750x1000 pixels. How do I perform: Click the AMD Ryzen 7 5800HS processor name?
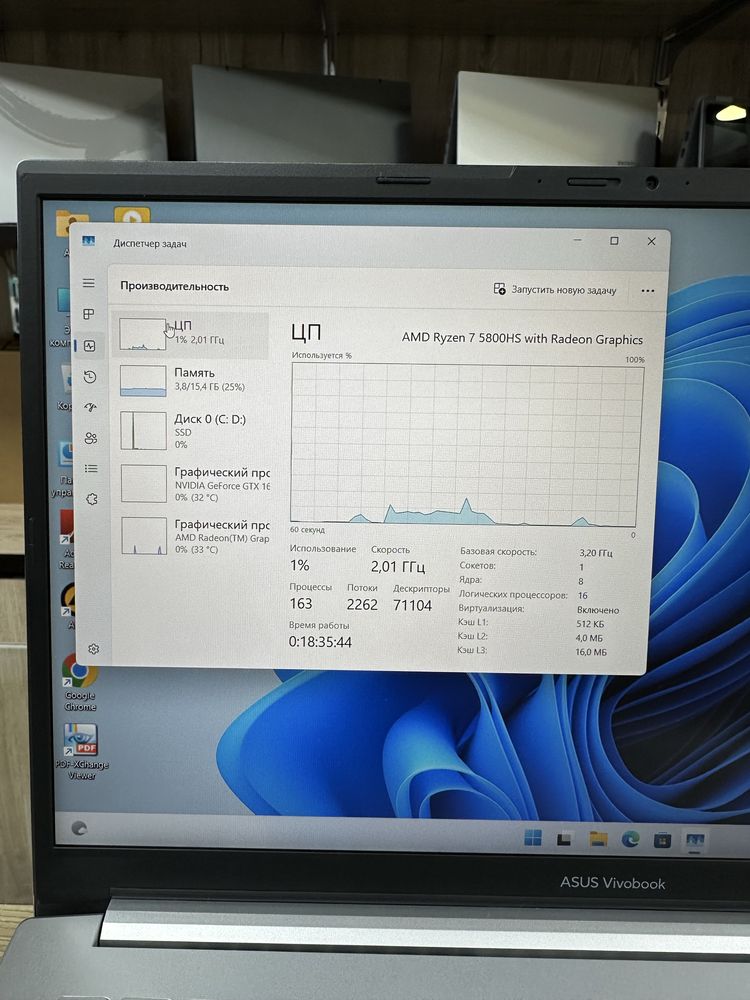pyautogui.click(x=522, y=339)
